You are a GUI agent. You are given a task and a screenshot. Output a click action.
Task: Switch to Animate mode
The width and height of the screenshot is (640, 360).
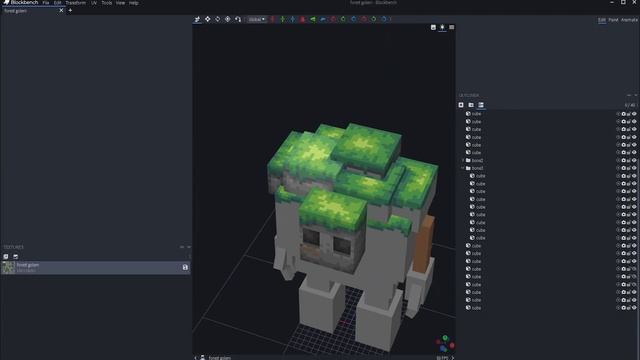coord(629,20)
